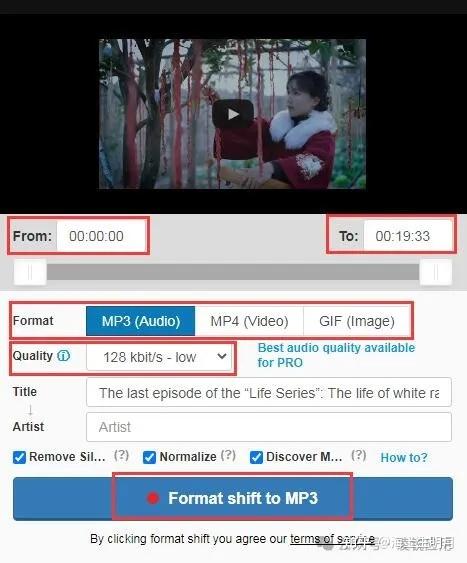Click the left trim slider handle
The width and height of the screenshot is (467, 563).
pos(30,272)
